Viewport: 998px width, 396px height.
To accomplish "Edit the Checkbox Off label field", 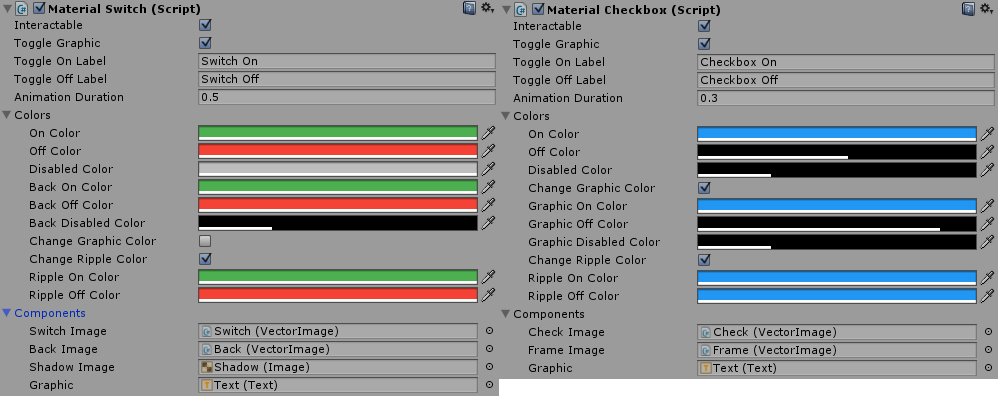I will tap(846, 80).
